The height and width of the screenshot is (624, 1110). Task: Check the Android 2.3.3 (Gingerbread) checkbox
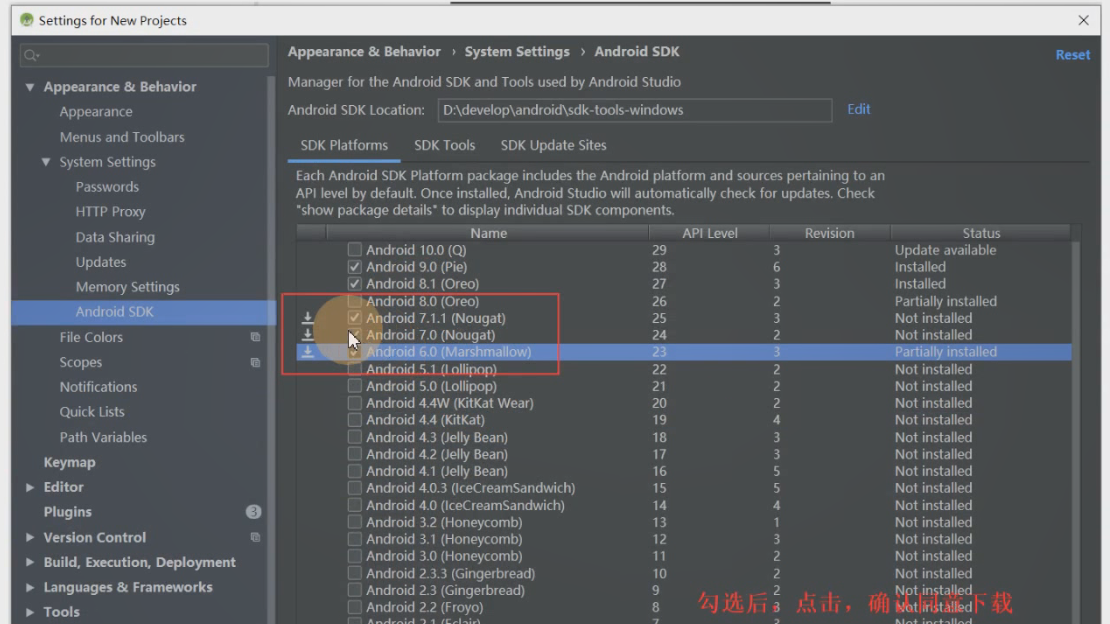(x=355, y=573)
